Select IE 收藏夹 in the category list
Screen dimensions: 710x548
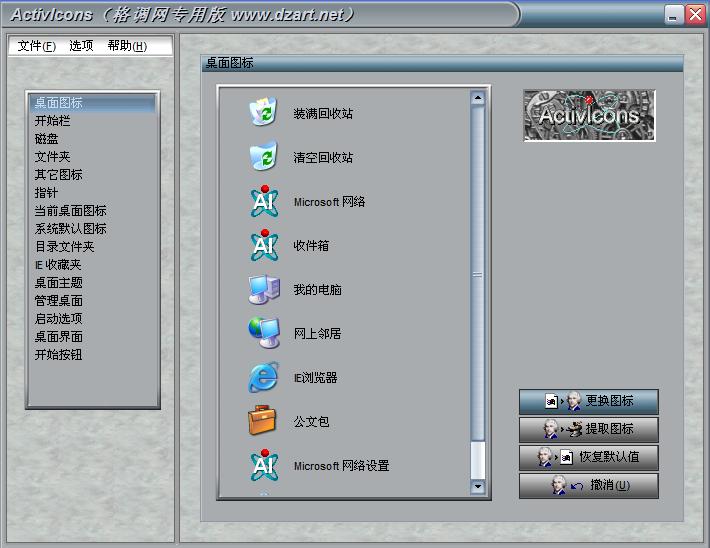93,265
